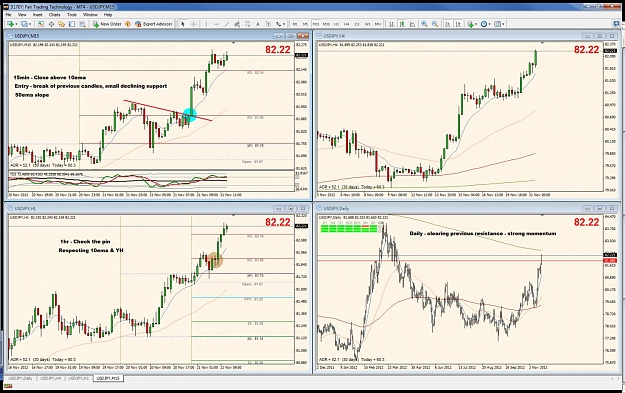Switch timeframe to MN
The image size is (625, 393).
pyautogui.click(x=378, y=24)
